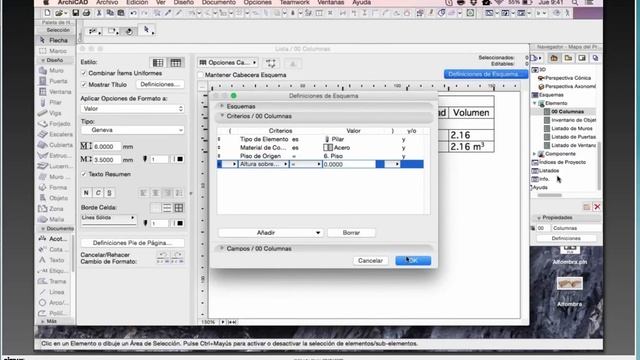Select the Objeto tool

(x=55, y=198)
